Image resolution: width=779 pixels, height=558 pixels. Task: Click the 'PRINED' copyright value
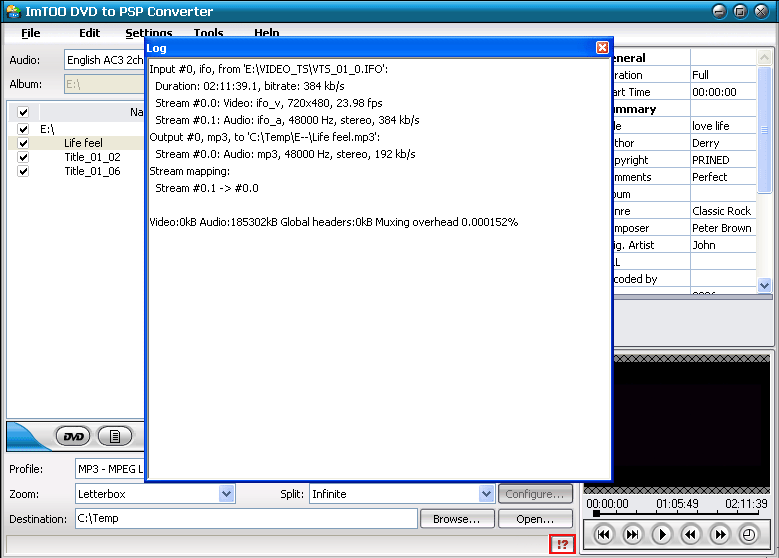(710, 160)
